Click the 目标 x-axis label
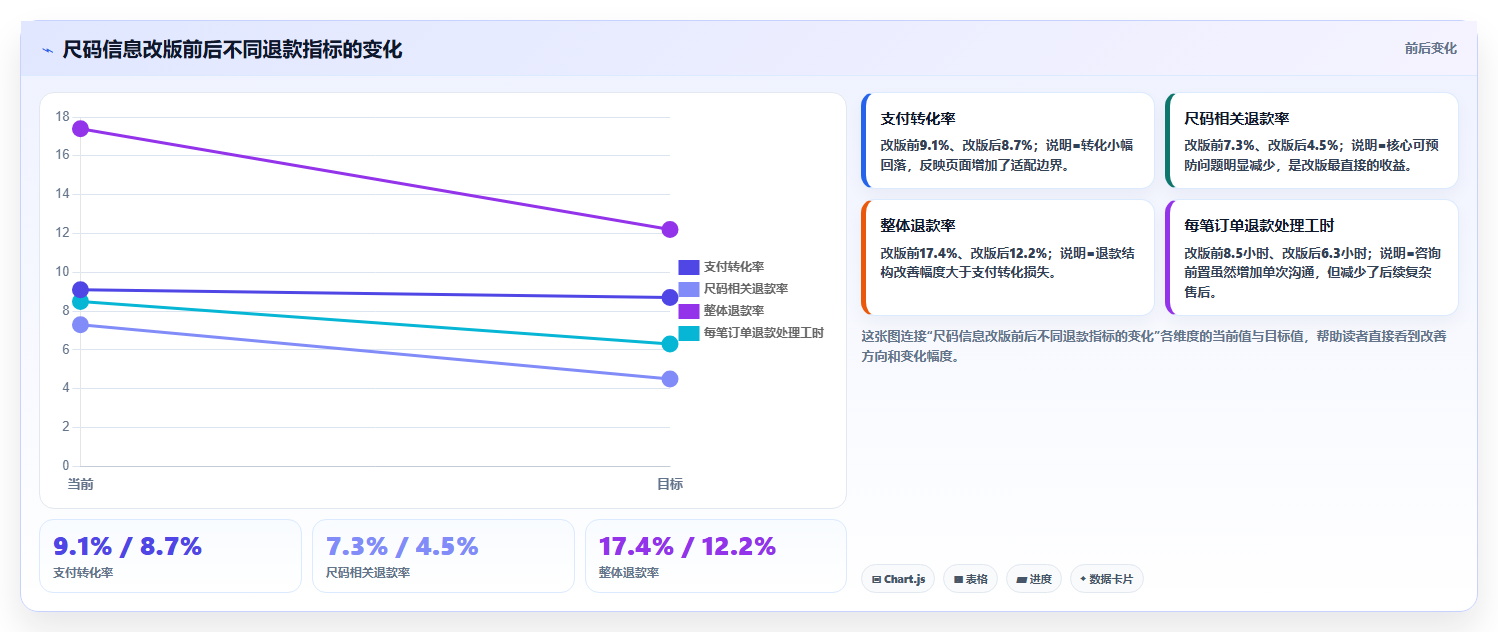Image resolution: width=1498 pixels, height=632 pixels. coord(670,484)
